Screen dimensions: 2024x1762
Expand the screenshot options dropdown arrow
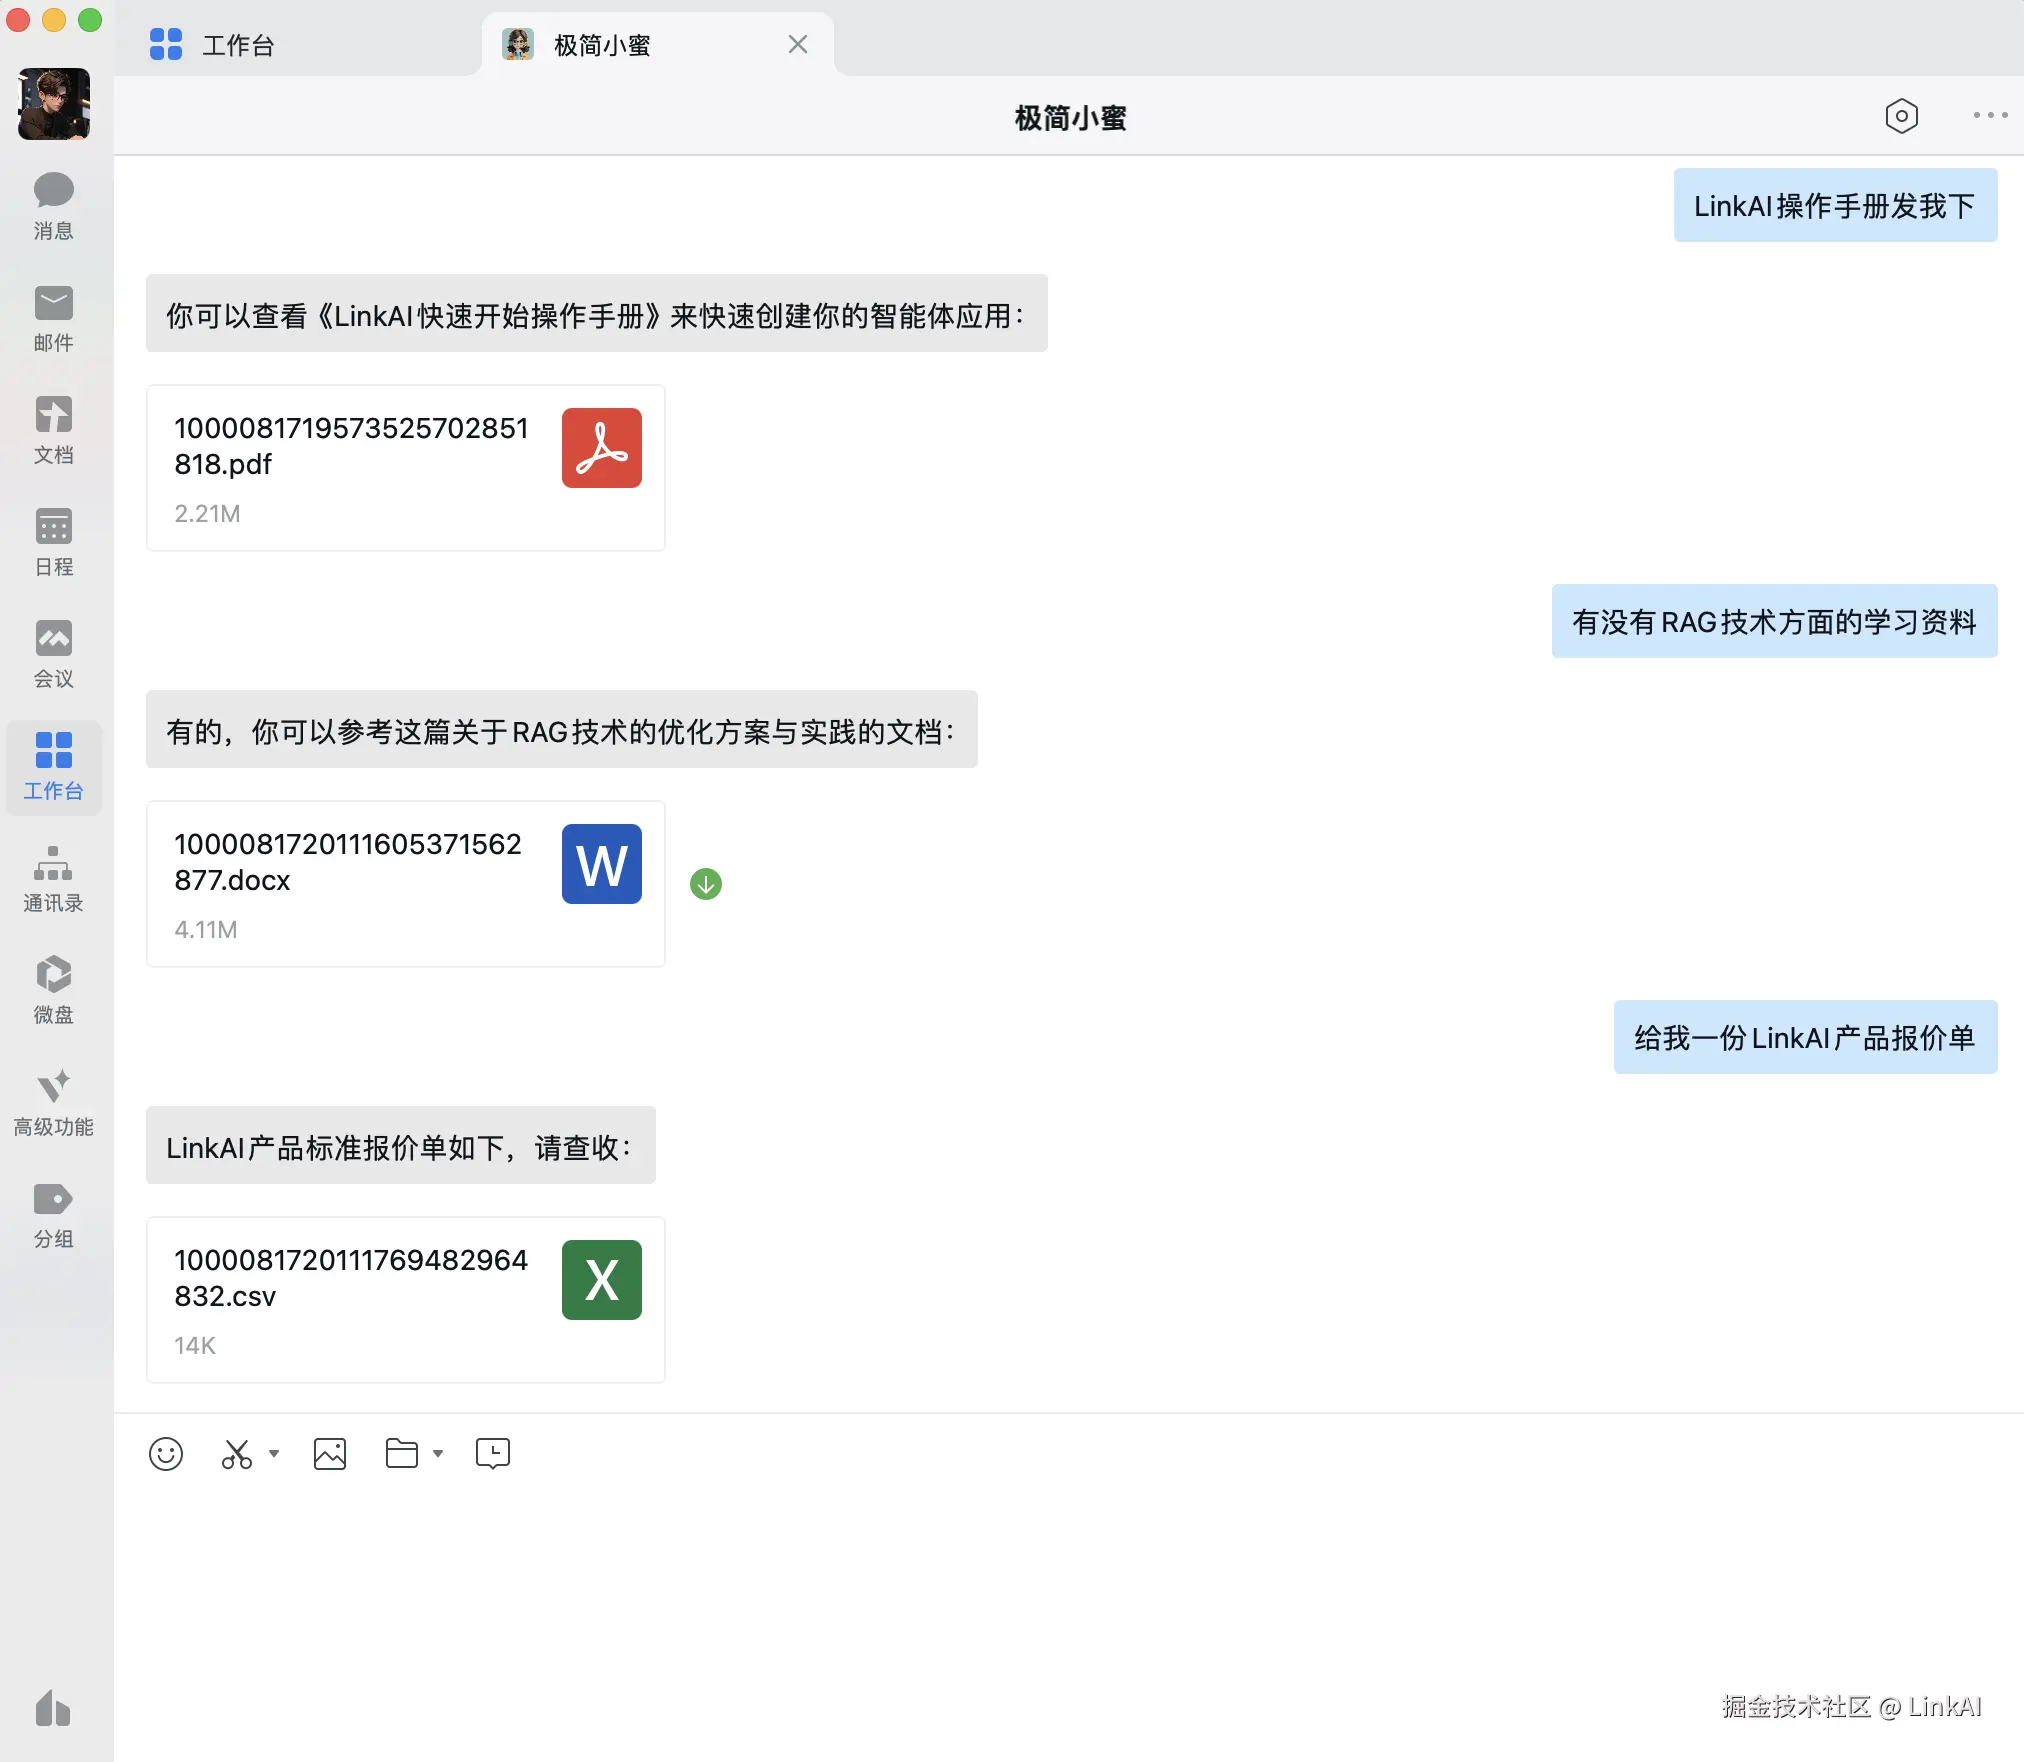[274, 1453]
